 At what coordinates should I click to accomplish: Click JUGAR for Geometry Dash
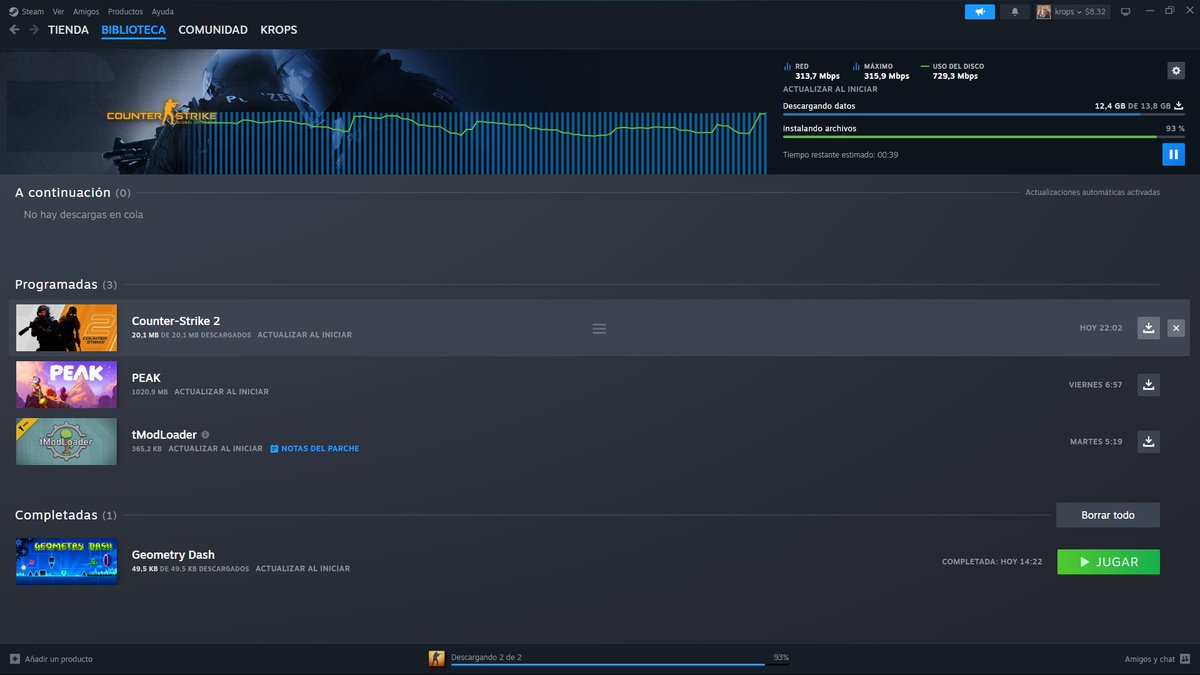coord(1108,562)
